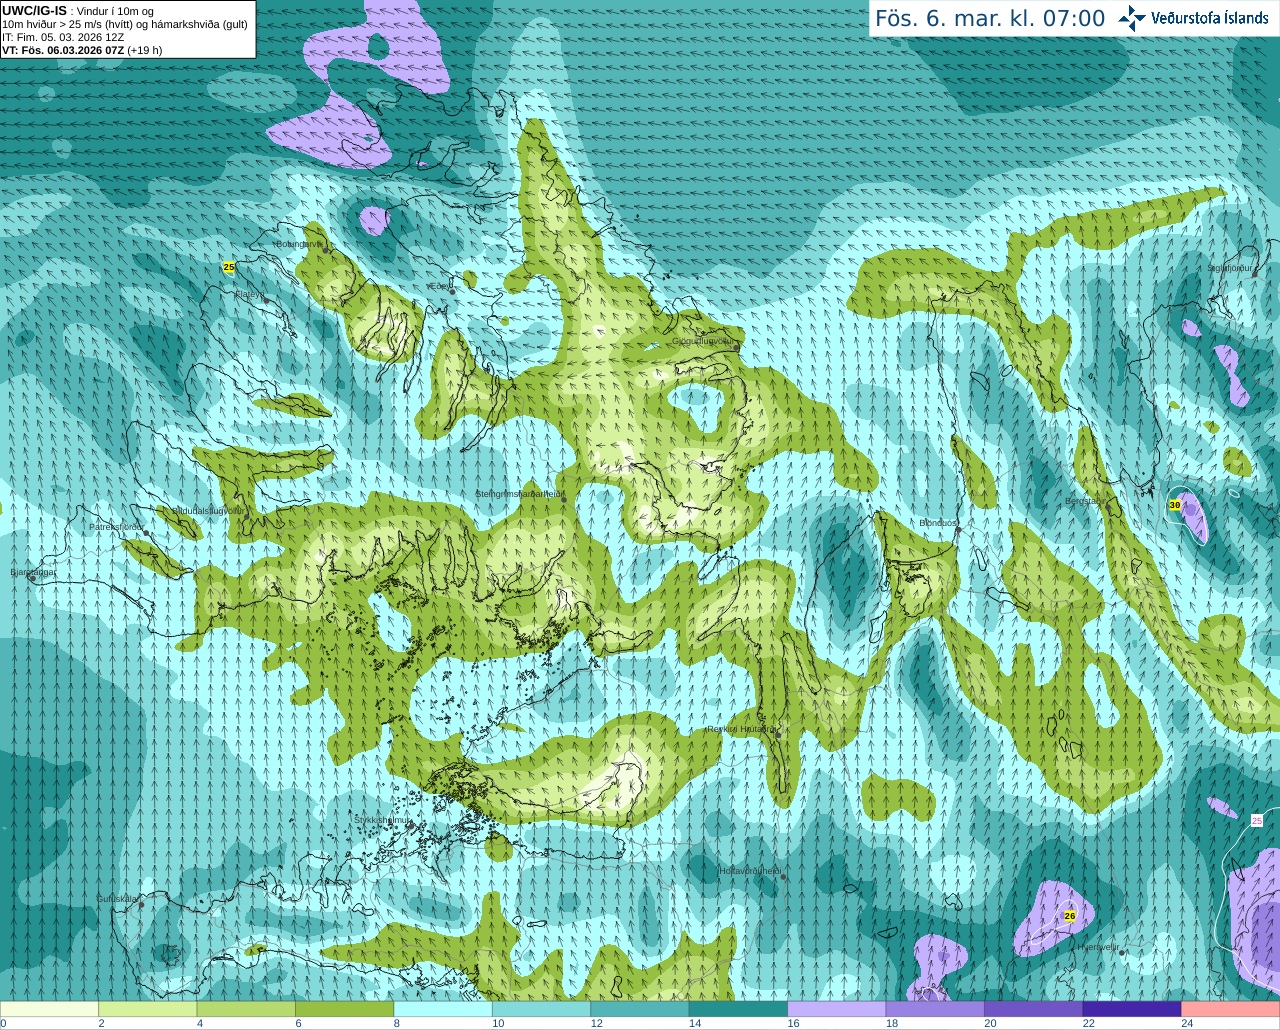
Task: Click the line '10m hviður > 25 m/s (hvítt) og hámarkshviða (gult)'
Action: [125, 24]
